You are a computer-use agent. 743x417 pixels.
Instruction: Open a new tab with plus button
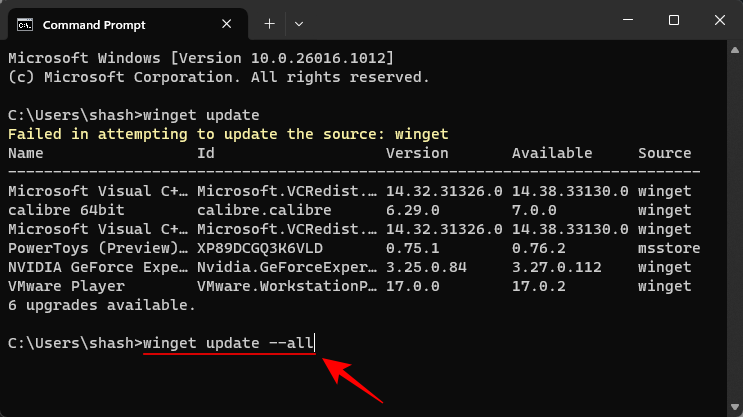tap(269, 22)
